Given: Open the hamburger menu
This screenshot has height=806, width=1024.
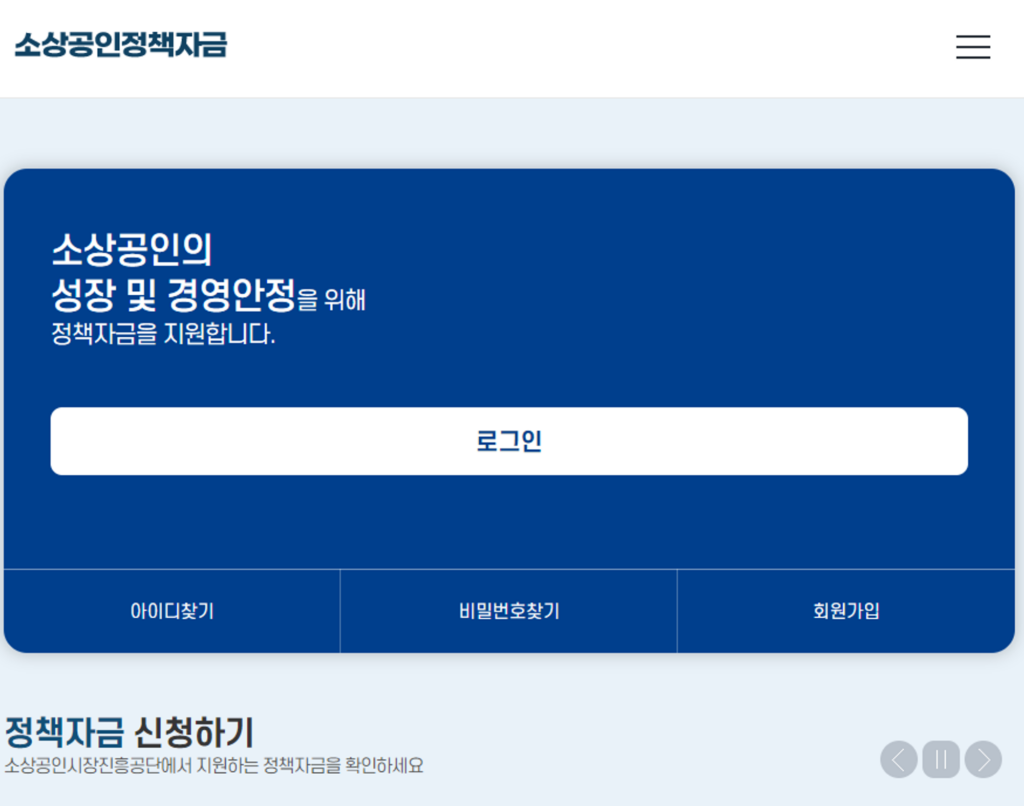Looking at the screenshot, I should tap(972, 47).
